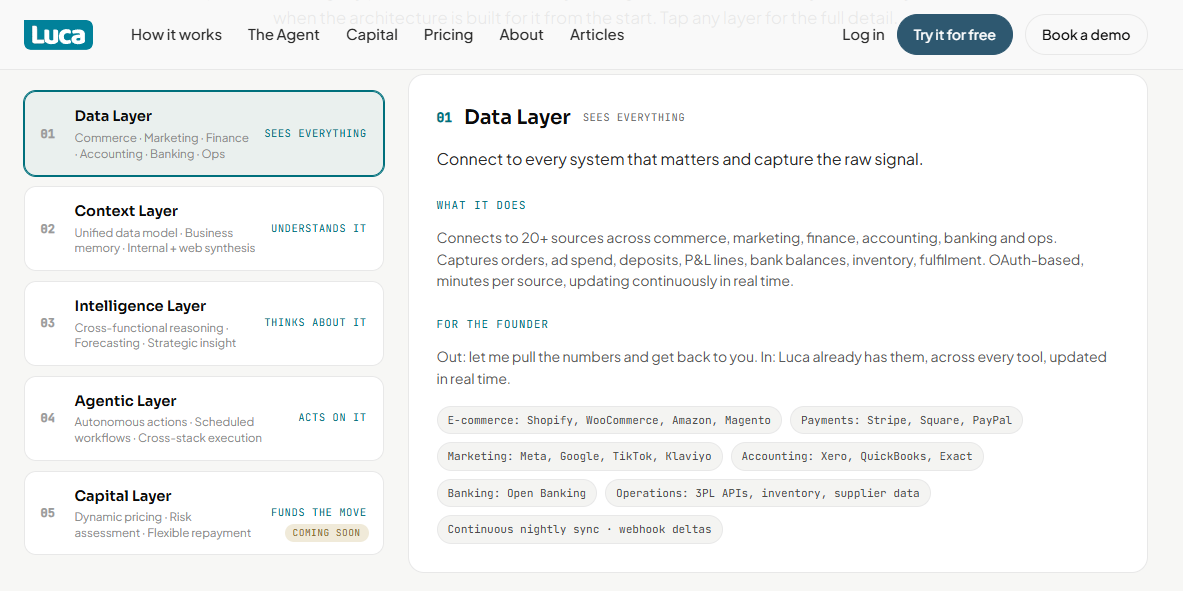Click the THINKS ABOUT IT tag
Image resolution: width=1183 pixels, height=591 pixels.
pos(315,322)
